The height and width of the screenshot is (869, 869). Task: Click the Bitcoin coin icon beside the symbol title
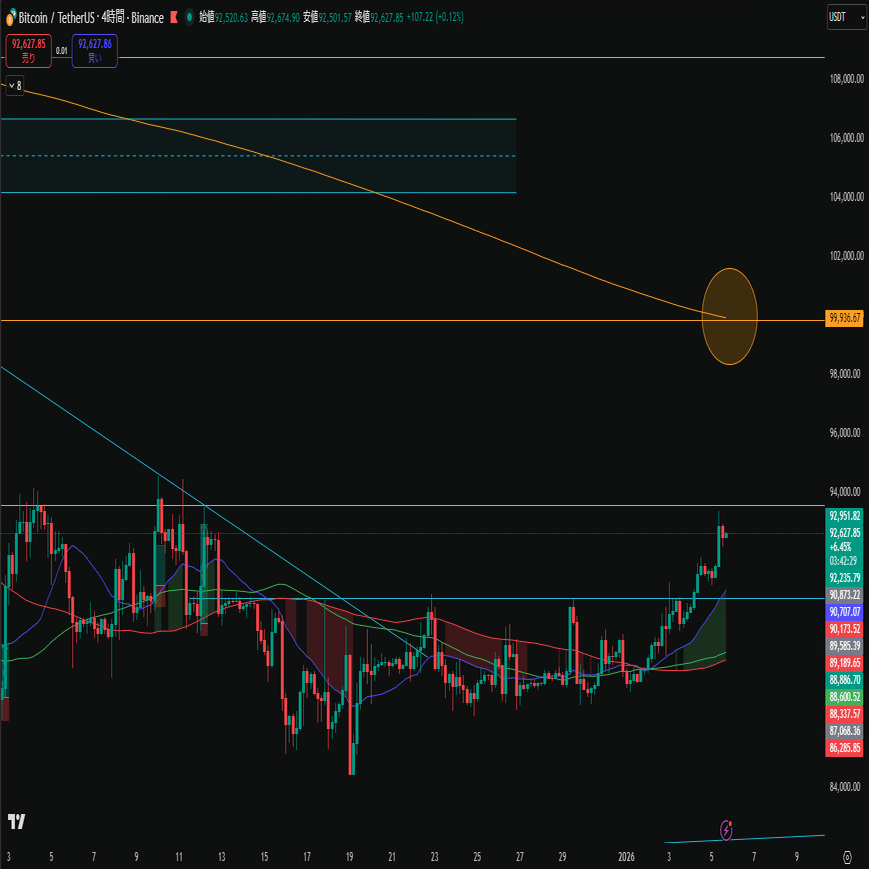coord(10,19)
